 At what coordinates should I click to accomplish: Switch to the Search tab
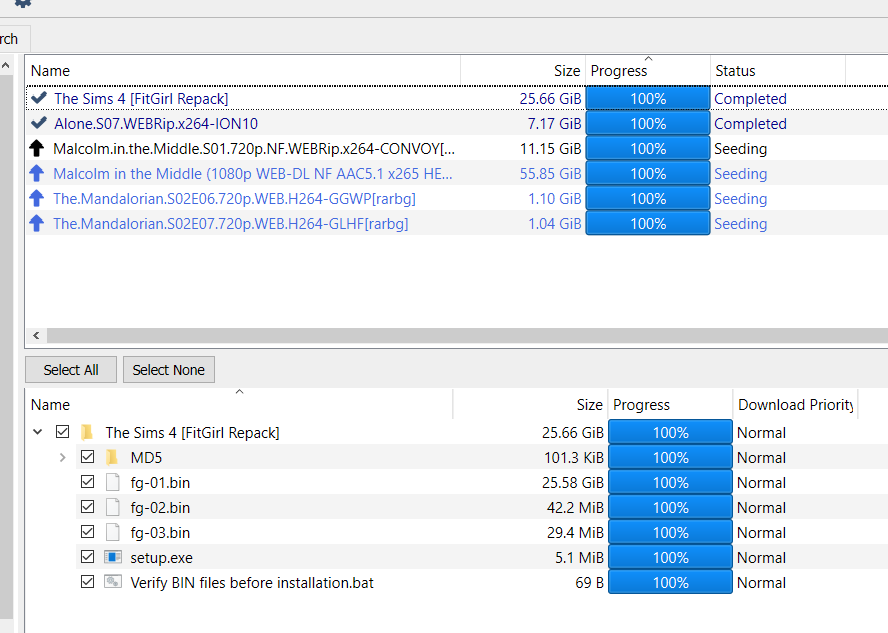click(8, 38)
